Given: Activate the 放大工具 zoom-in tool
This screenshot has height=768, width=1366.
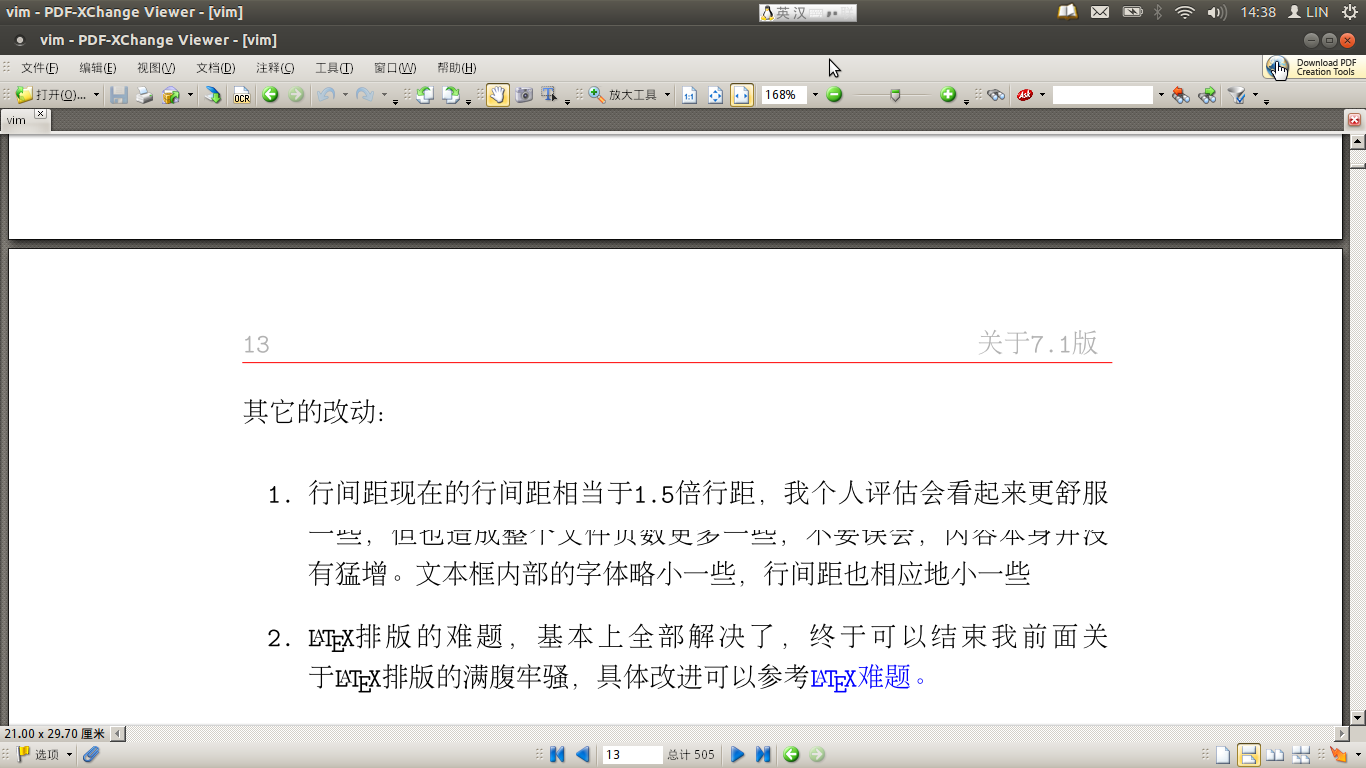Looking at the screenshot, I should 623,95.
